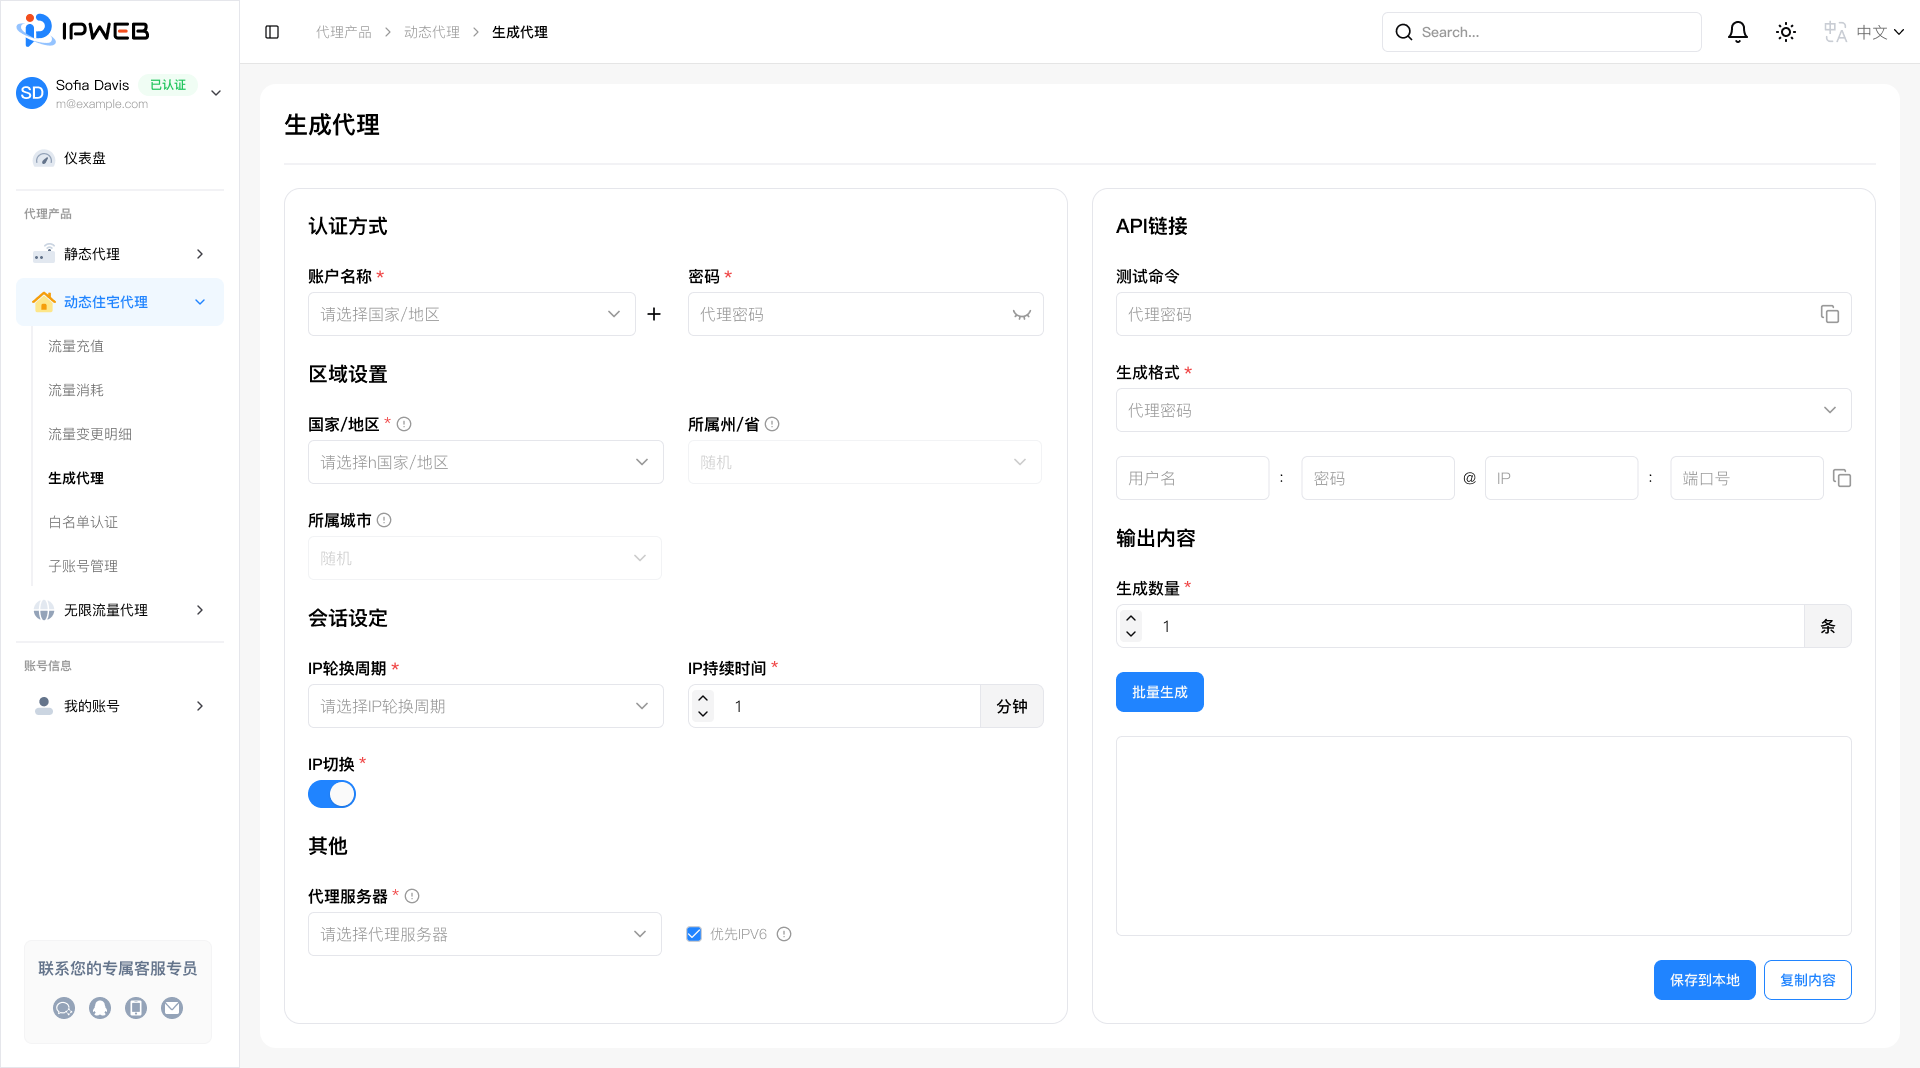Copy the API link format with the copy icon
Screen dimensions: 1920x1068
[x=1843, y=478]
